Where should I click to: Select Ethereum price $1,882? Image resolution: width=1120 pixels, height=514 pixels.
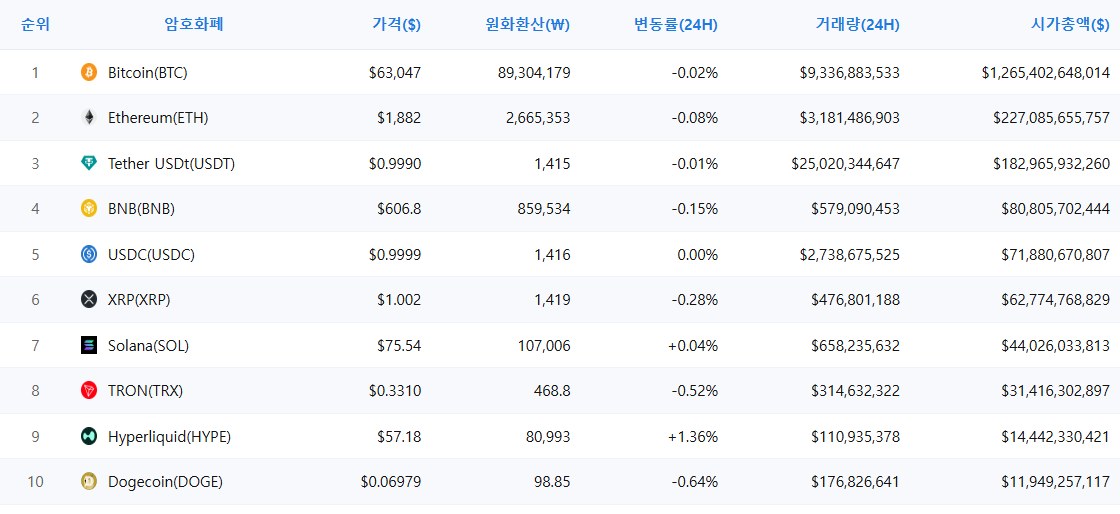399,119
